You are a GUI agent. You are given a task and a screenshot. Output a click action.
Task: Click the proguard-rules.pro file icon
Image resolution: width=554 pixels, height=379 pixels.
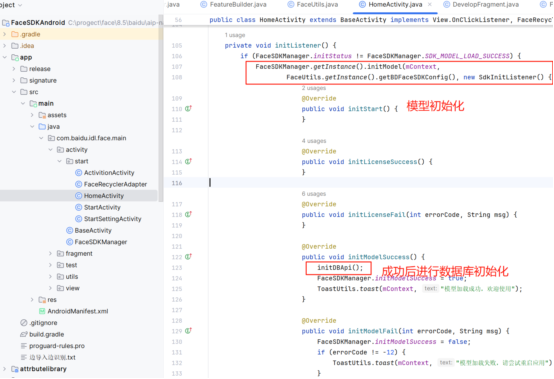click(24, 346)
